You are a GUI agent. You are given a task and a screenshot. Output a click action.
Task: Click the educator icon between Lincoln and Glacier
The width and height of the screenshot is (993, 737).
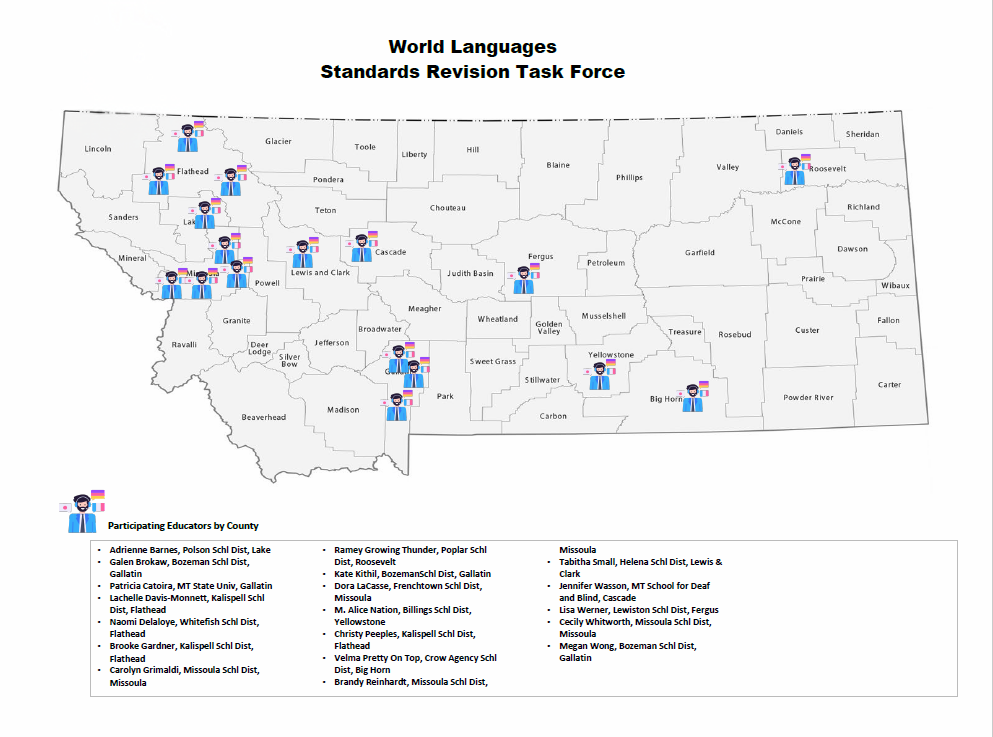coord(187,136)
